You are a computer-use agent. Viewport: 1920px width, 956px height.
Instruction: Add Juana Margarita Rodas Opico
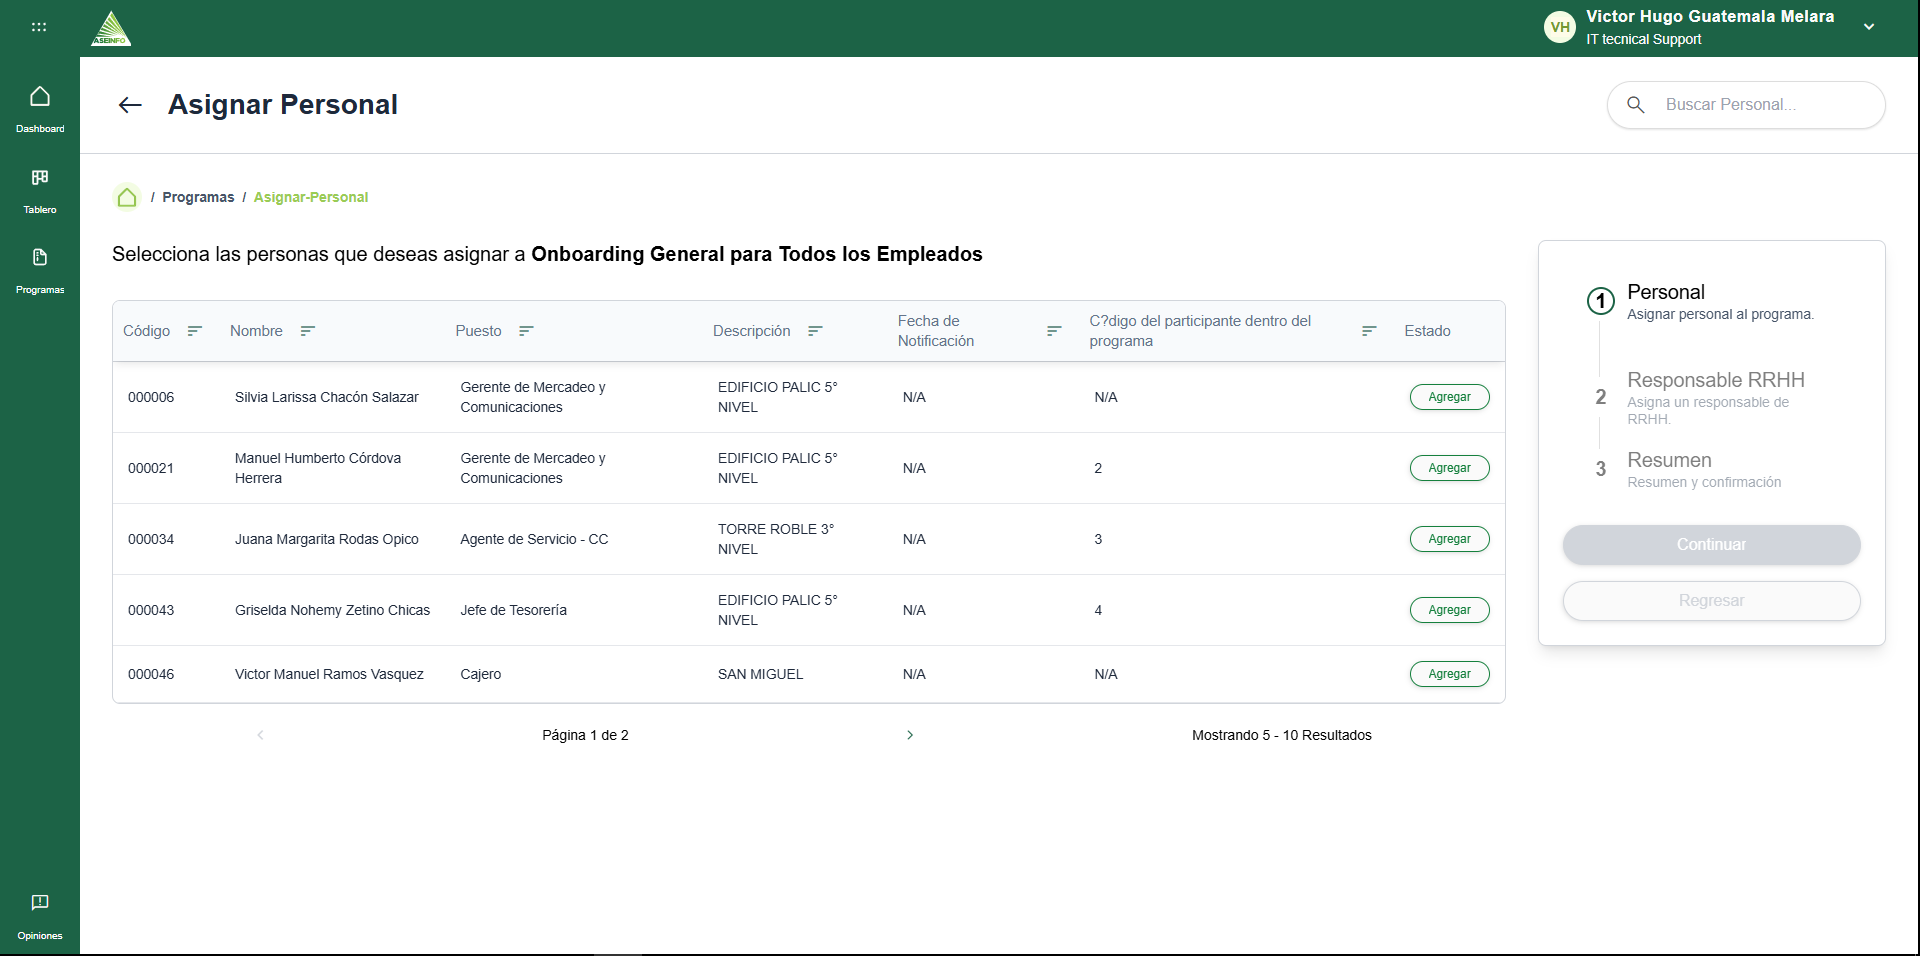(x=1449, y=539)
